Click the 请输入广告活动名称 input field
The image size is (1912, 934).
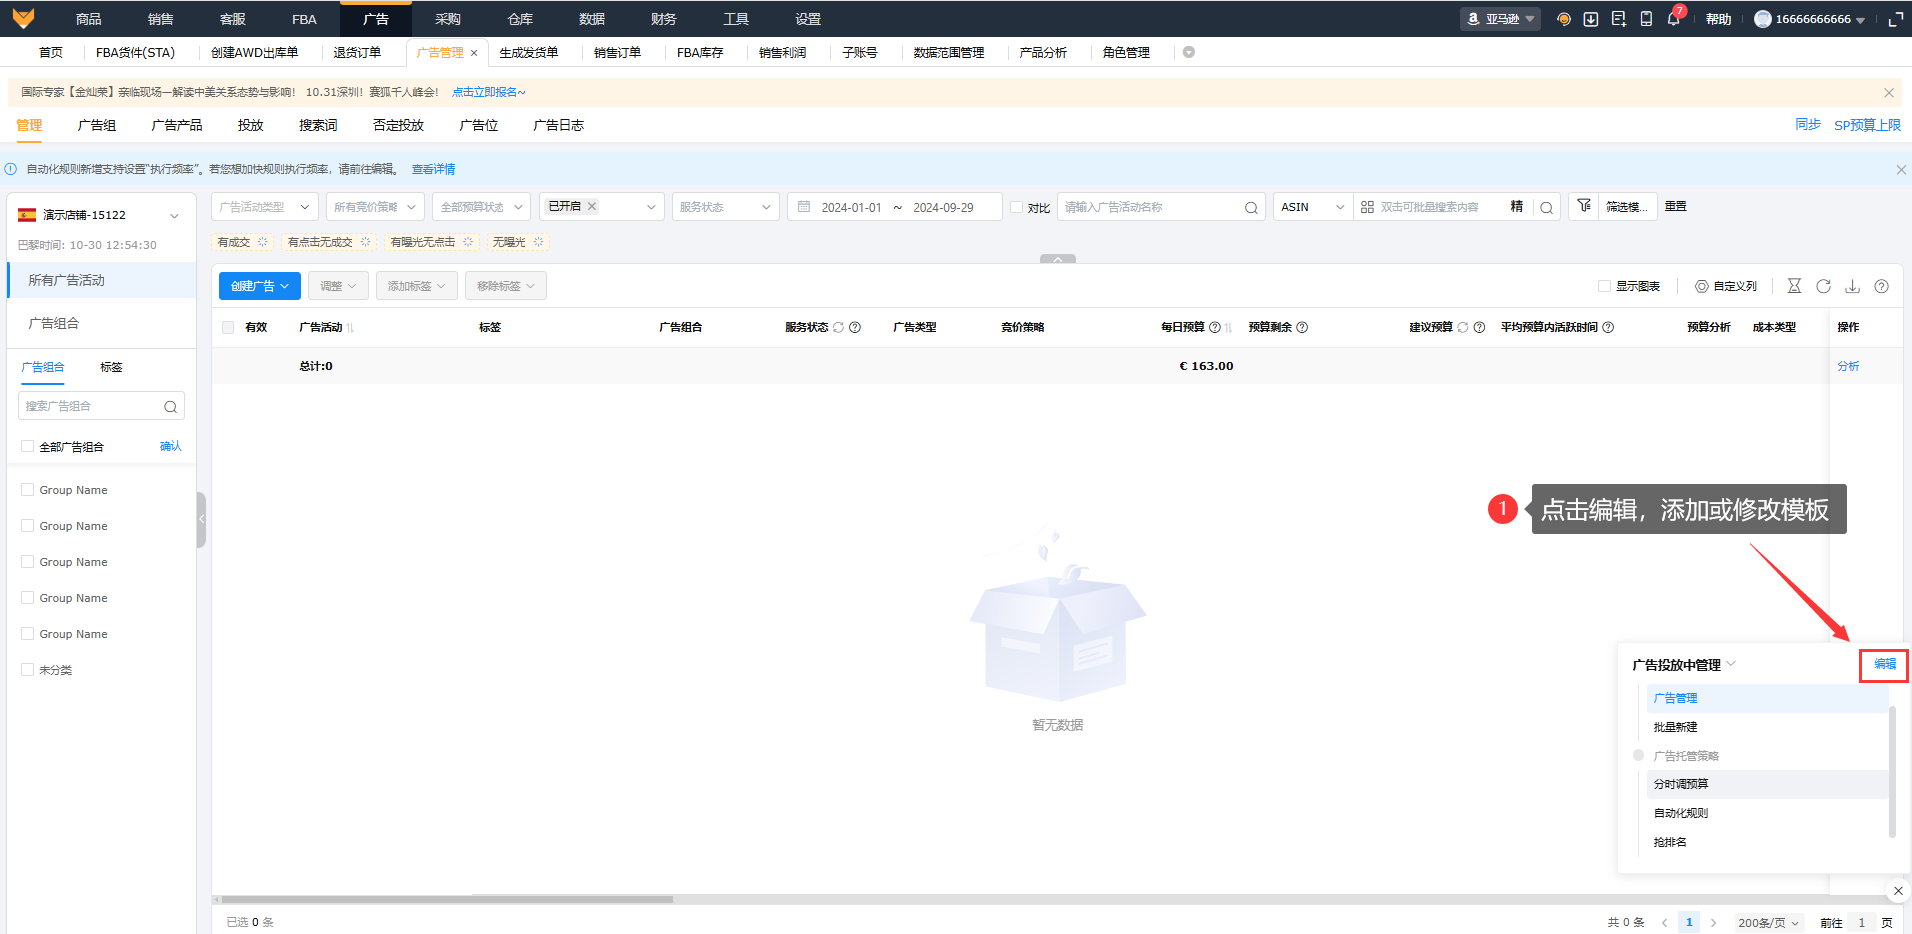[x=1150, y=207]
